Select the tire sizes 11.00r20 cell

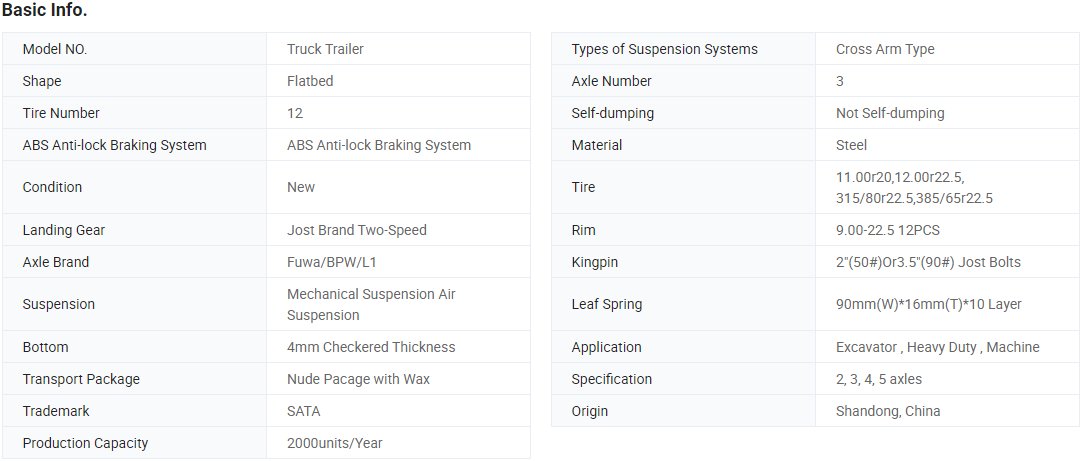(947, 187)
